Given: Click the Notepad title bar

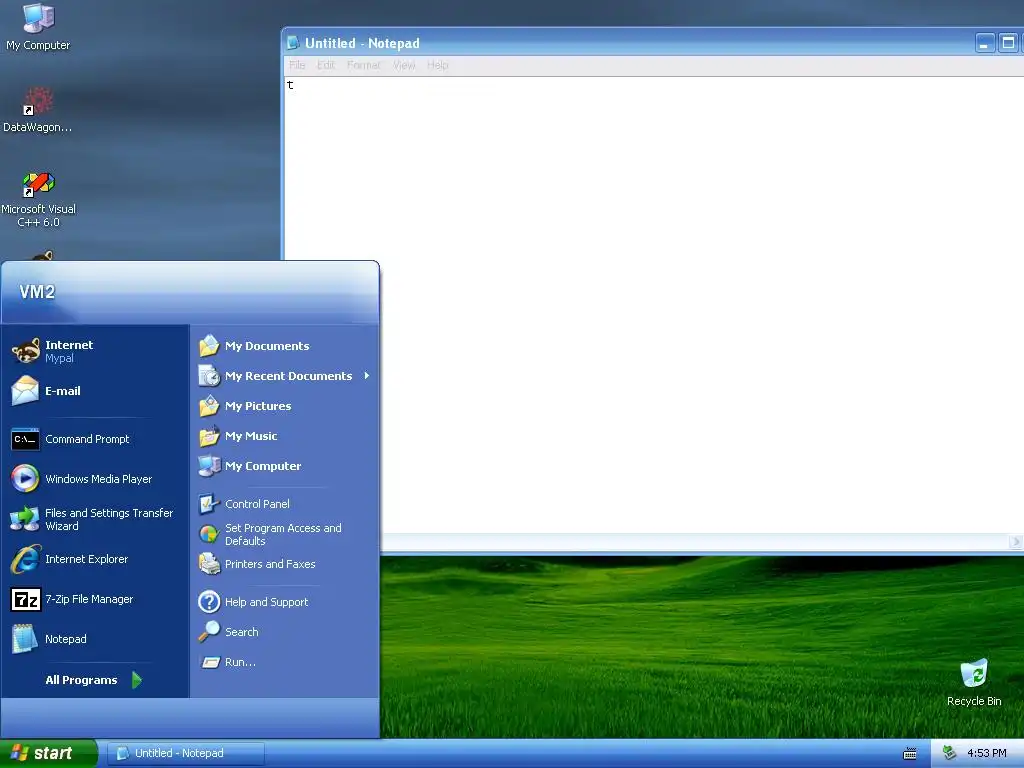Looking at the screenshot, I should click(653, 43).
